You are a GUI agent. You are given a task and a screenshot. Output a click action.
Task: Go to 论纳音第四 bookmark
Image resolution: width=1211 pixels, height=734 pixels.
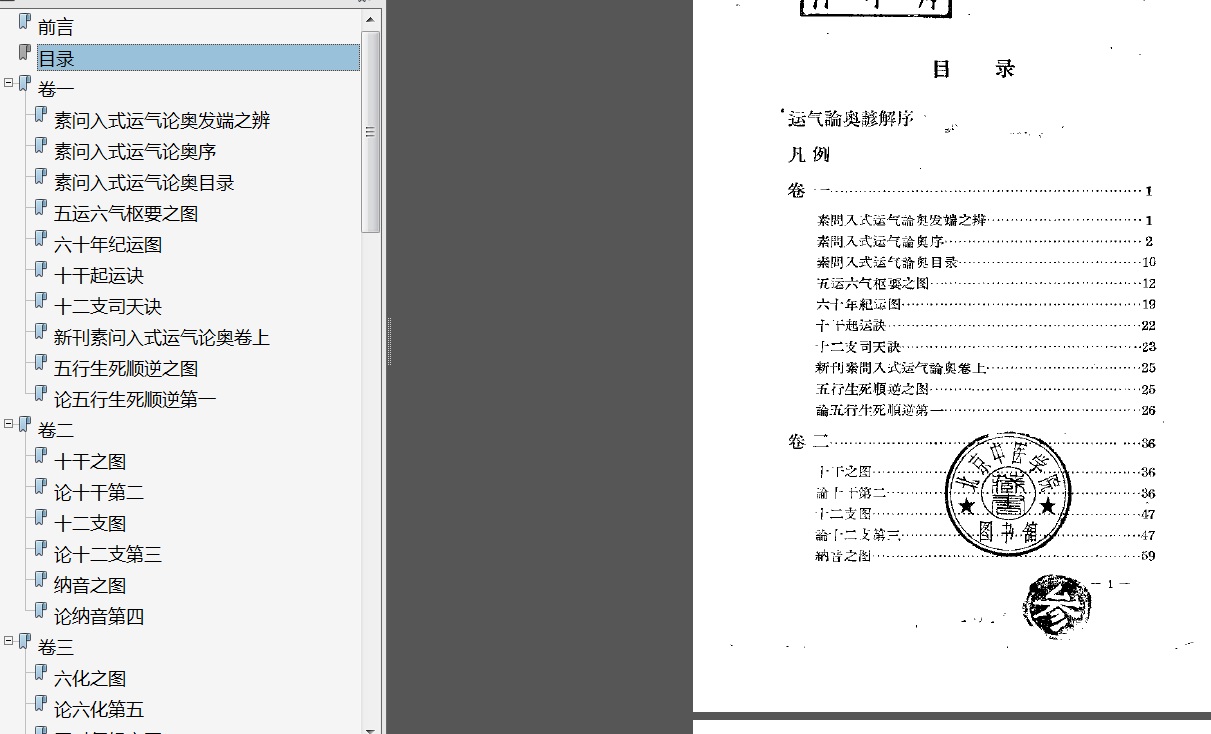point(99,617)
